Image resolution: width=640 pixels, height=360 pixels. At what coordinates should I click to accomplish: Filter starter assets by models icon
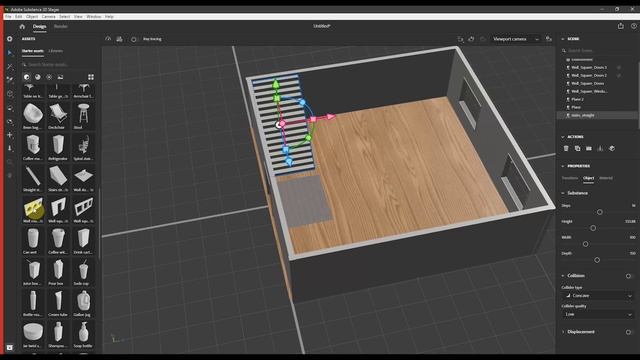tap(27, 77)
